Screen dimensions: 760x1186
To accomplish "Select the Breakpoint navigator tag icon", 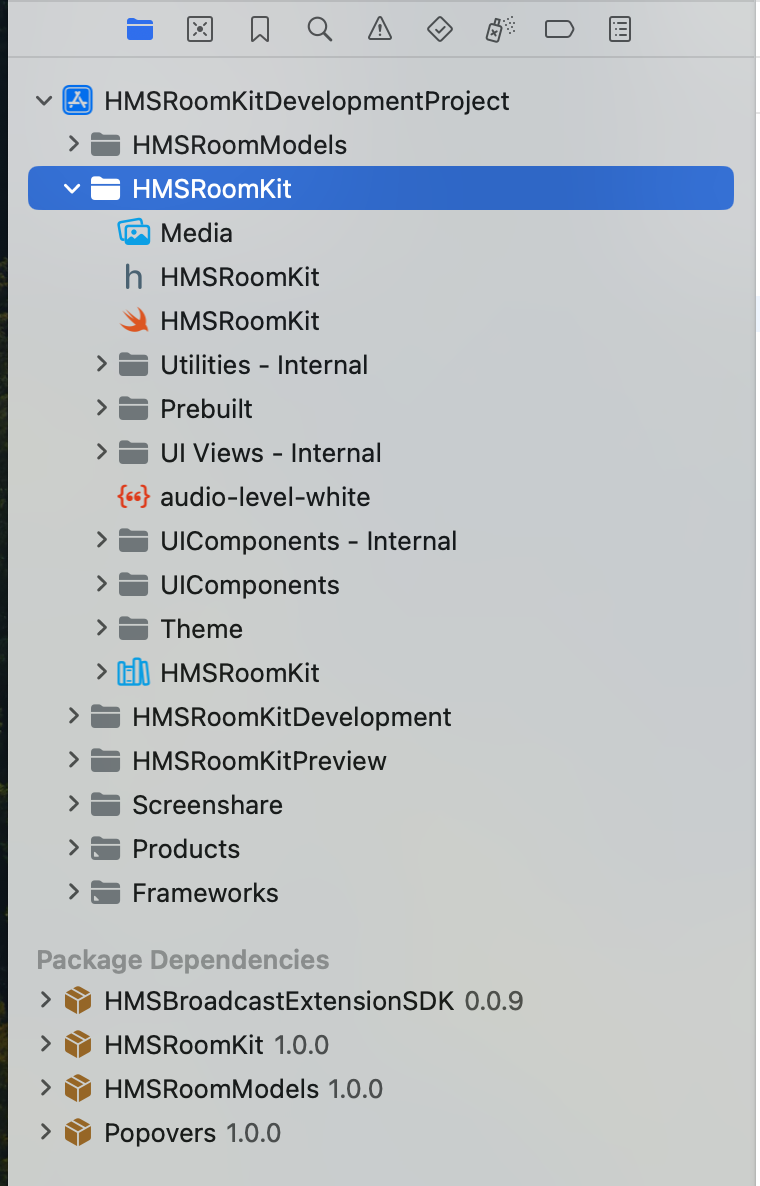I will tap(559, 29).
